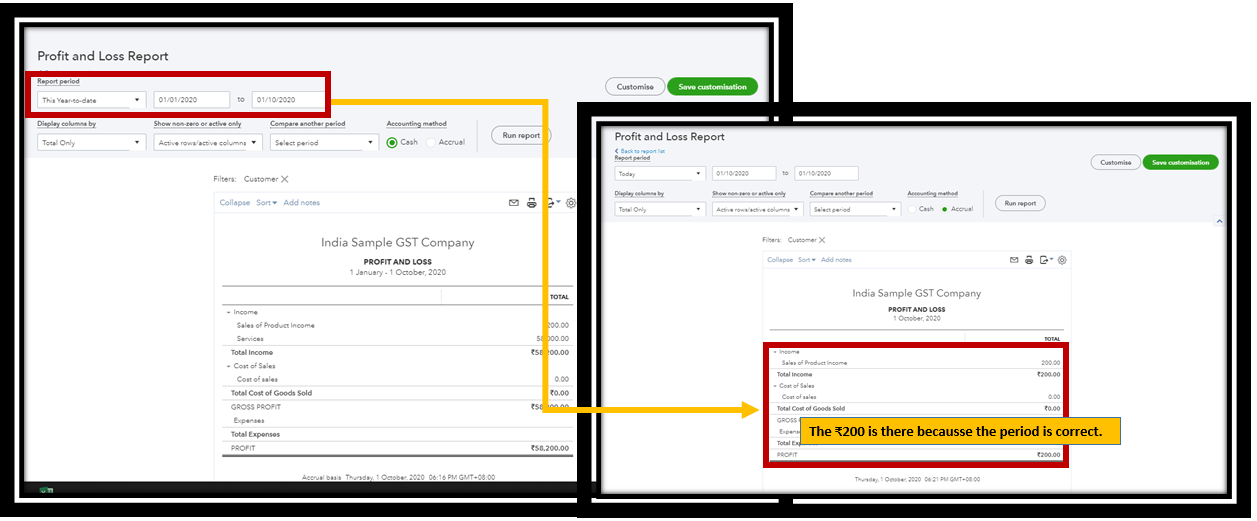Viewport: 1257px width, 521px height.
Task: Remove Customer filter in left window
Action: point(284,179)
